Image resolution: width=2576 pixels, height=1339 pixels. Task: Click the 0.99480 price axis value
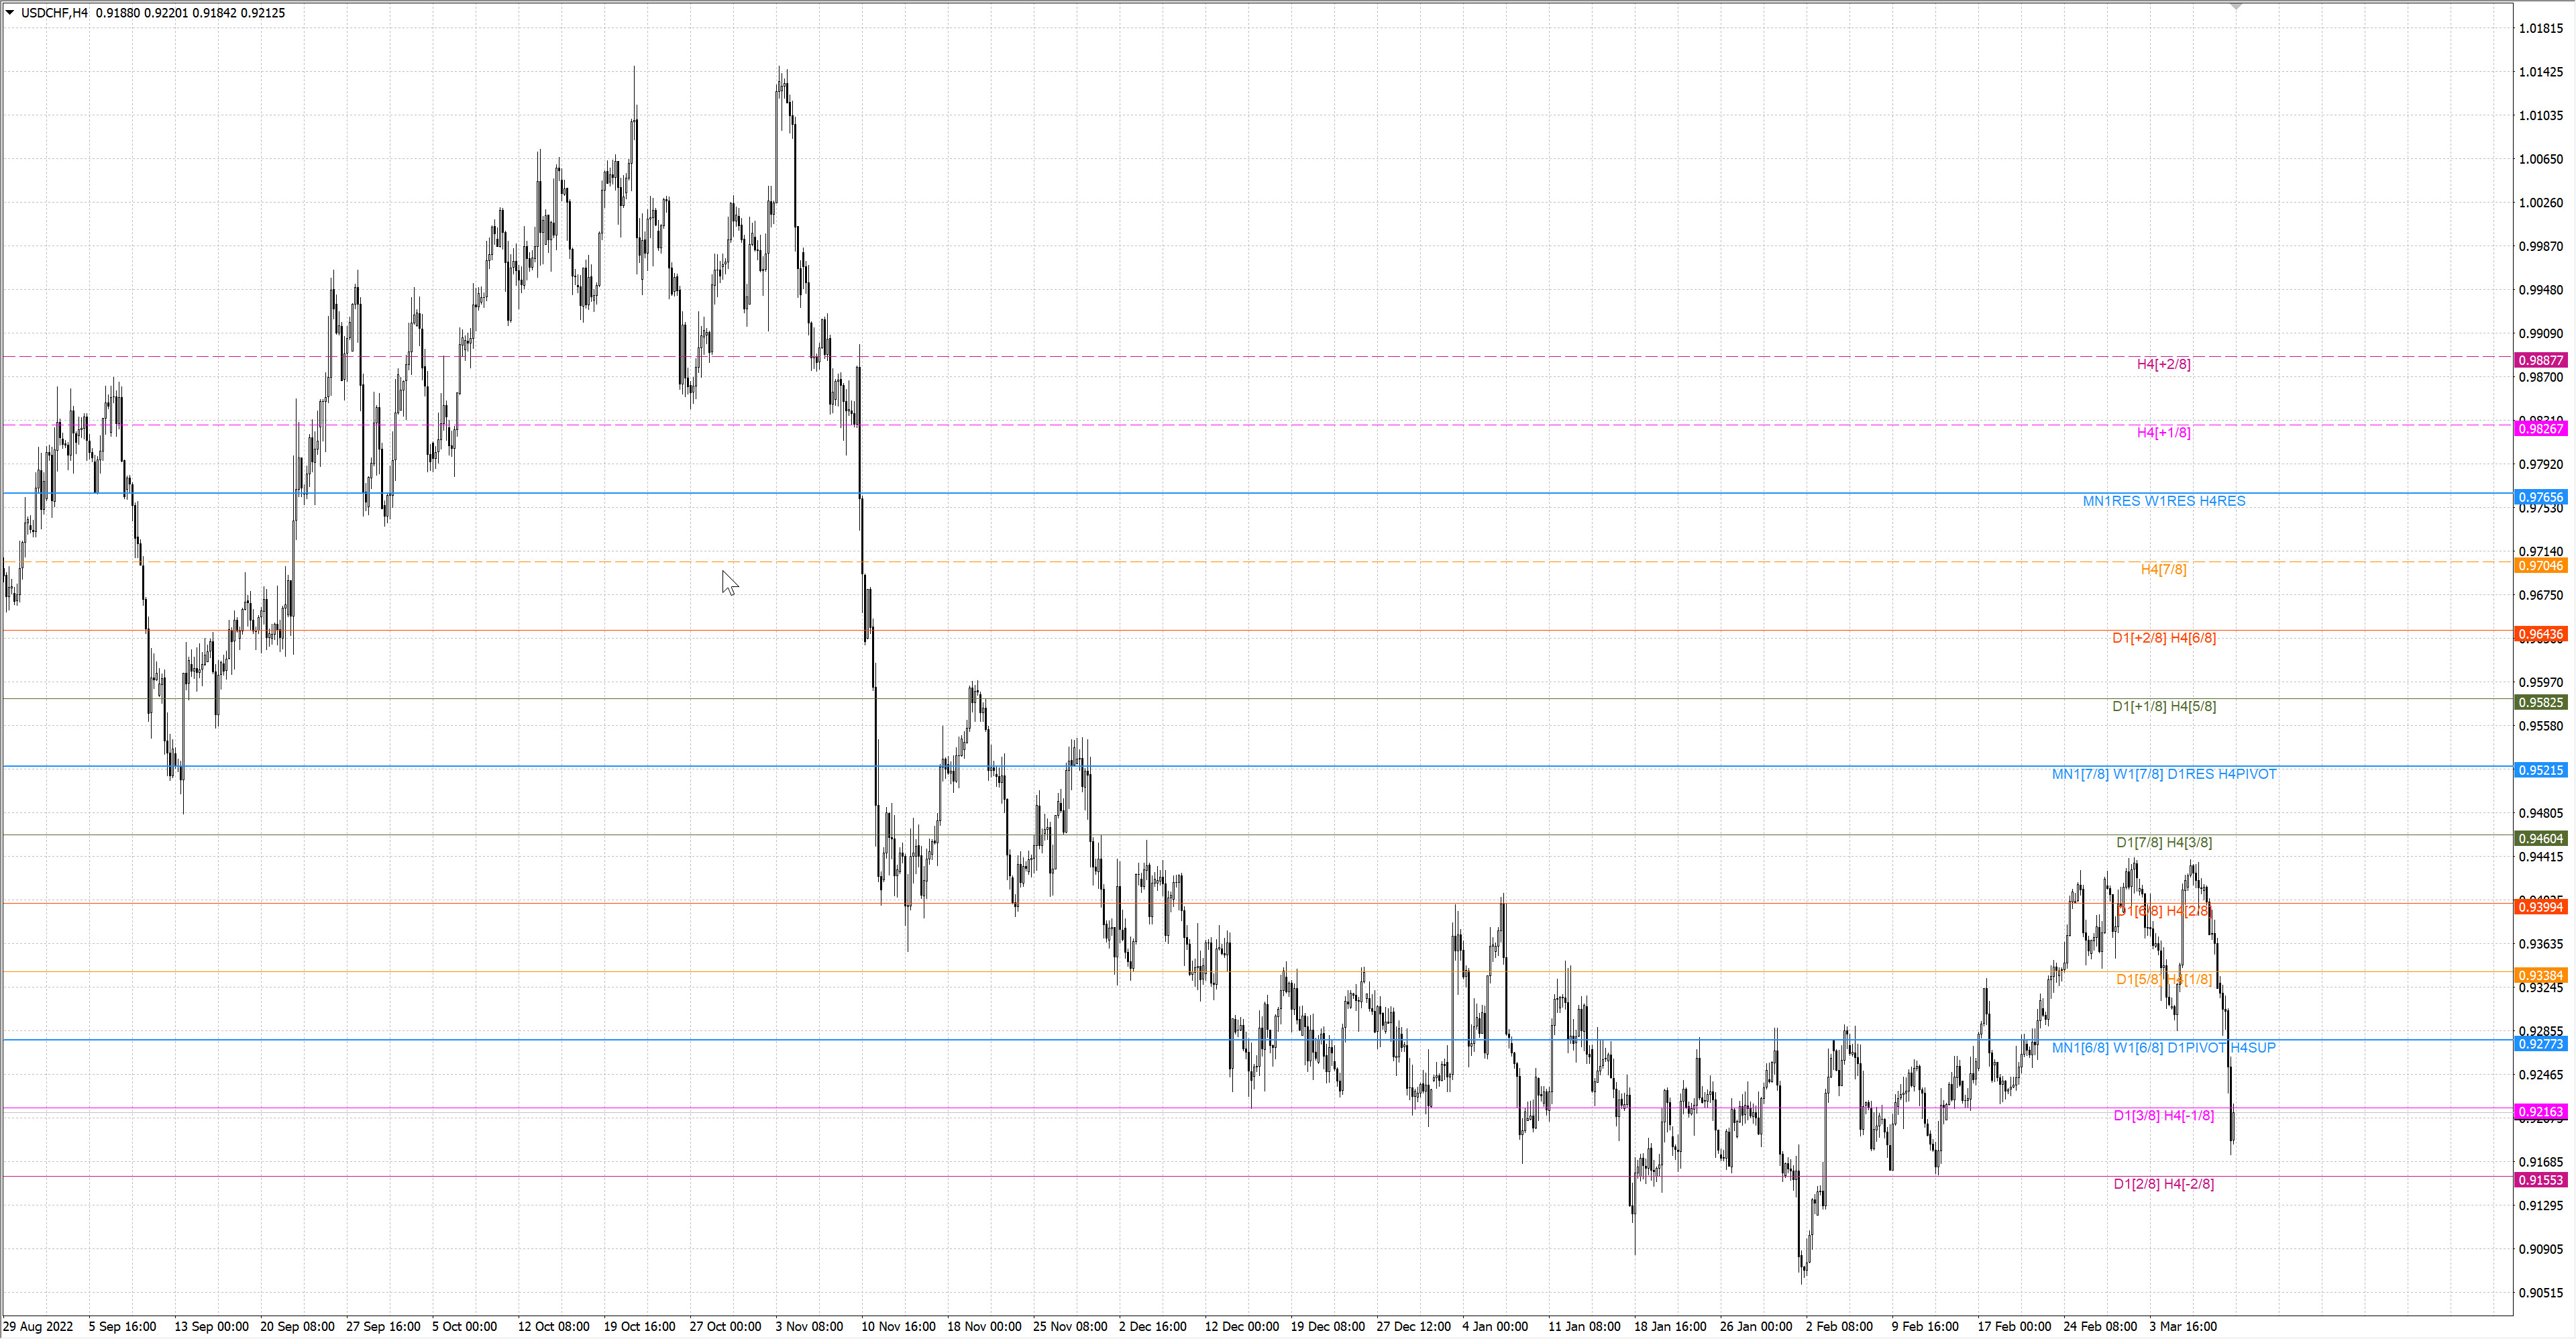coord(2541,290)
